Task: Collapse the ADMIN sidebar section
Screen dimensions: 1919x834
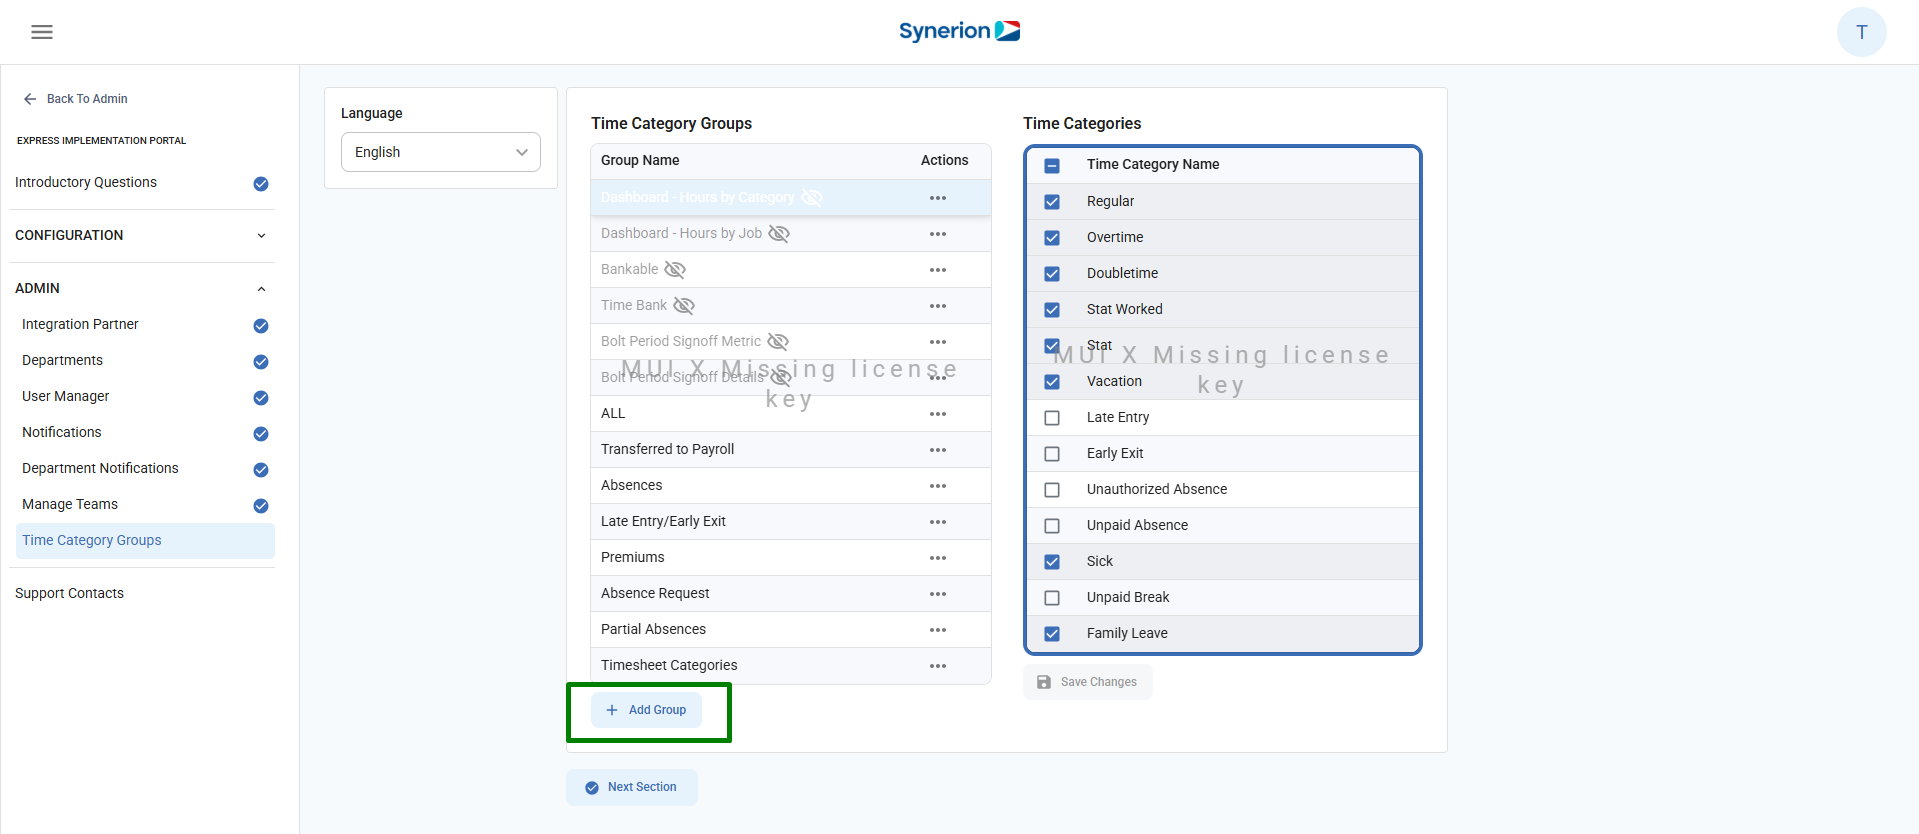Action: click(142, 288)
